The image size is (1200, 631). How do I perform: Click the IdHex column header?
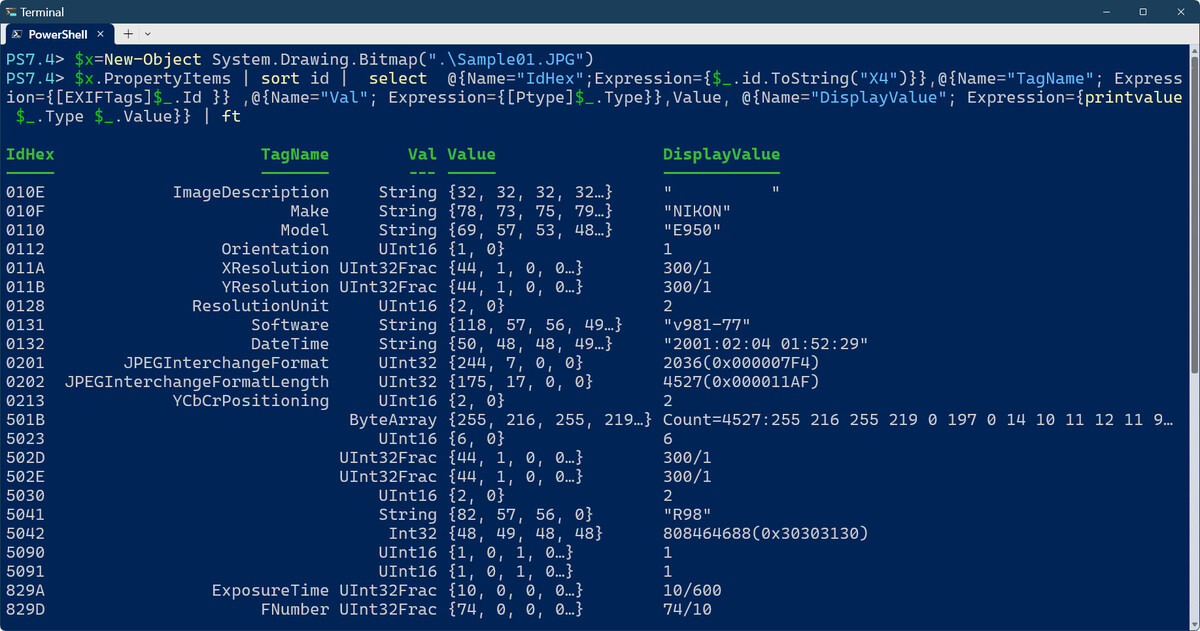tap(30, 154)
